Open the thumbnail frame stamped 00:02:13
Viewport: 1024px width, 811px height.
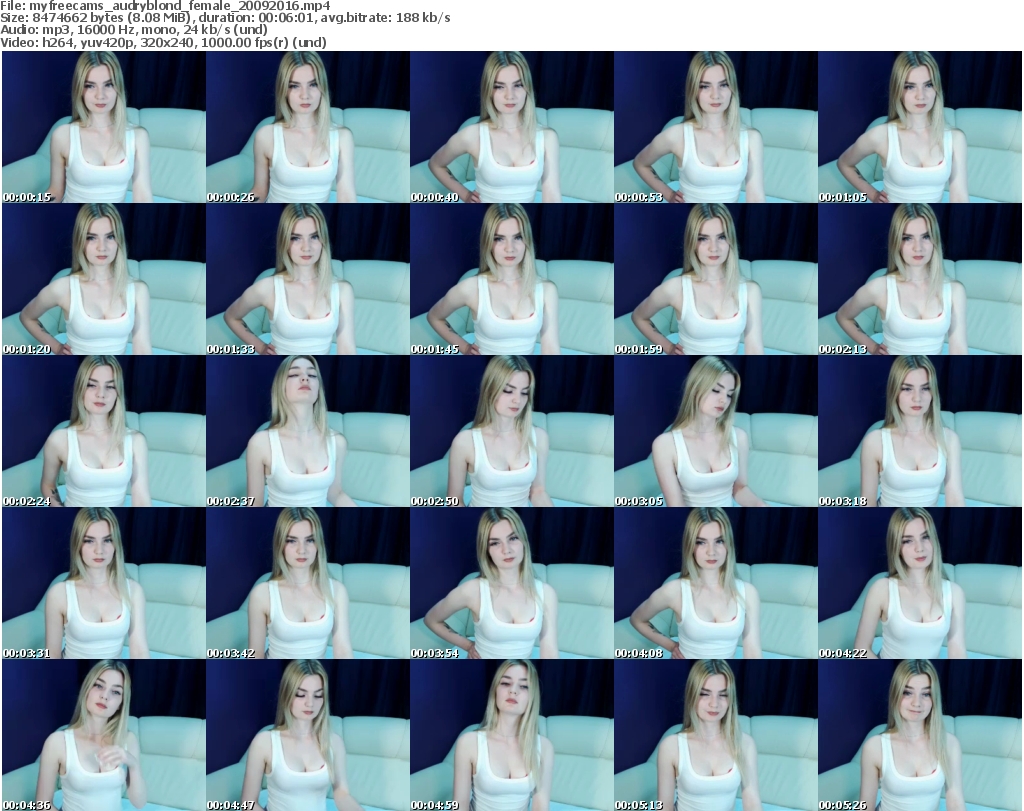920,279
